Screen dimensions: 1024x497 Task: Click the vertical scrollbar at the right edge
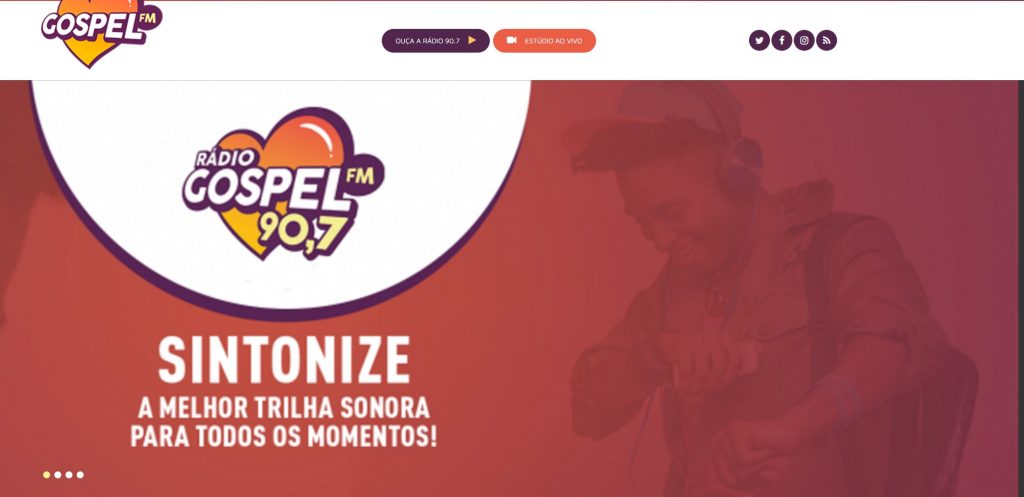tap(1020, 287)
